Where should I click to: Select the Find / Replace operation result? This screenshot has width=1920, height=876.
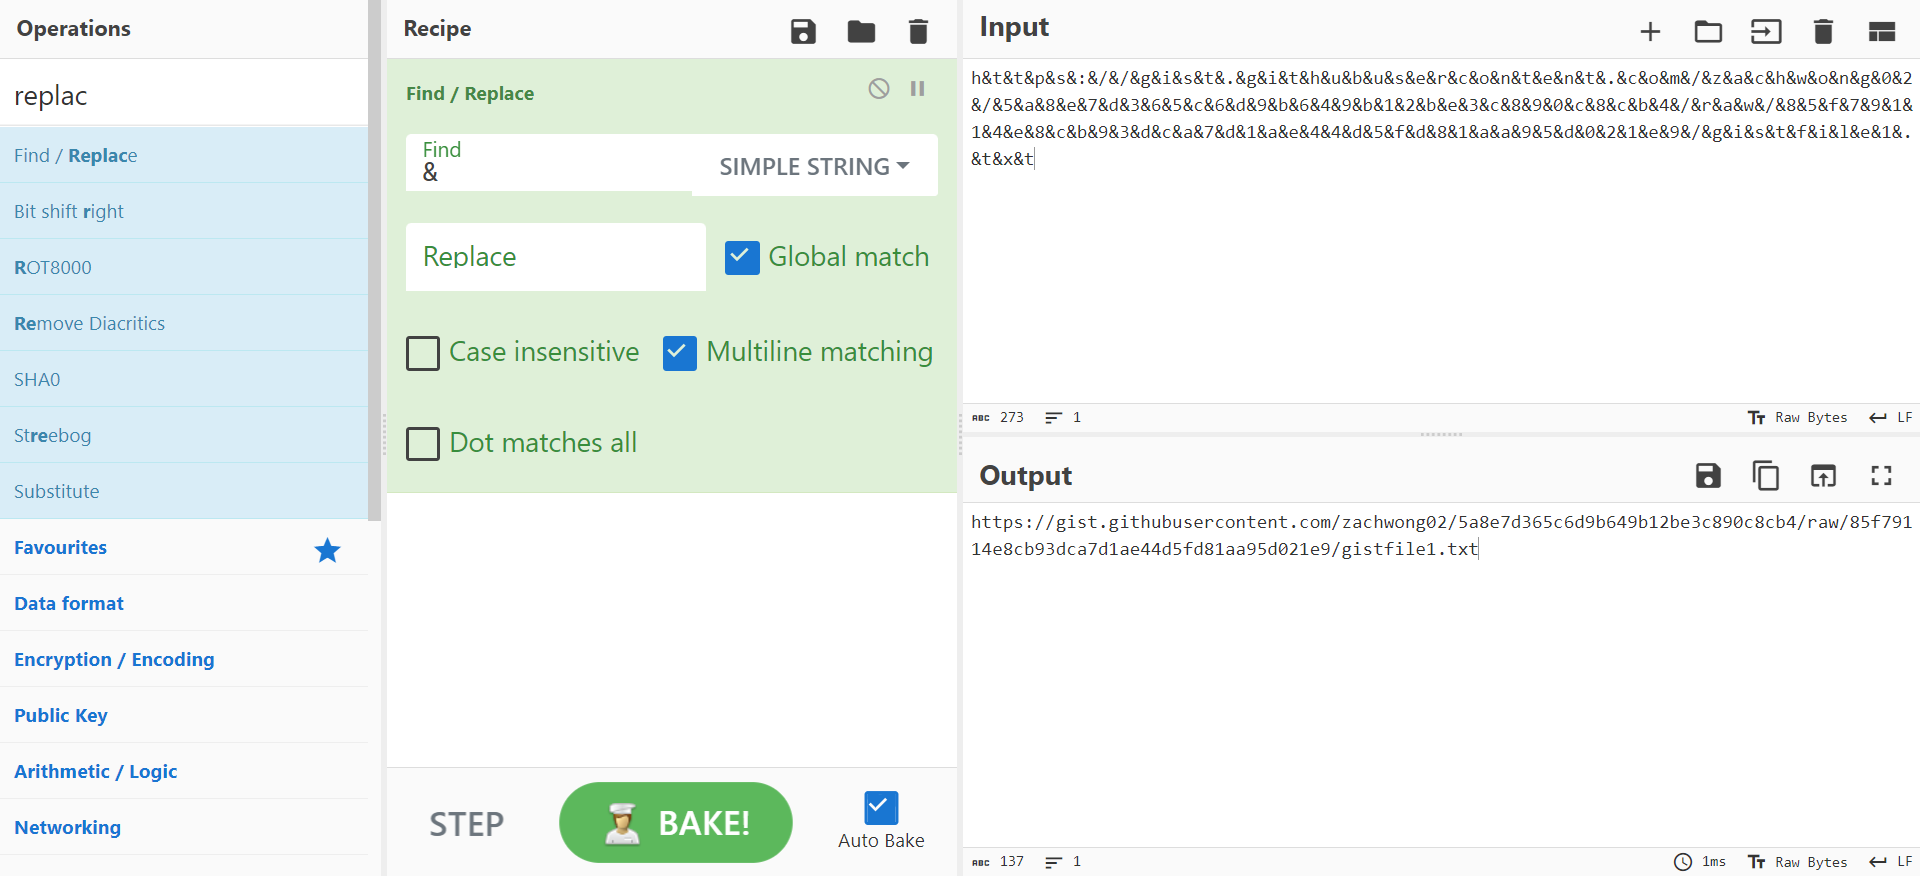(184, 155)
